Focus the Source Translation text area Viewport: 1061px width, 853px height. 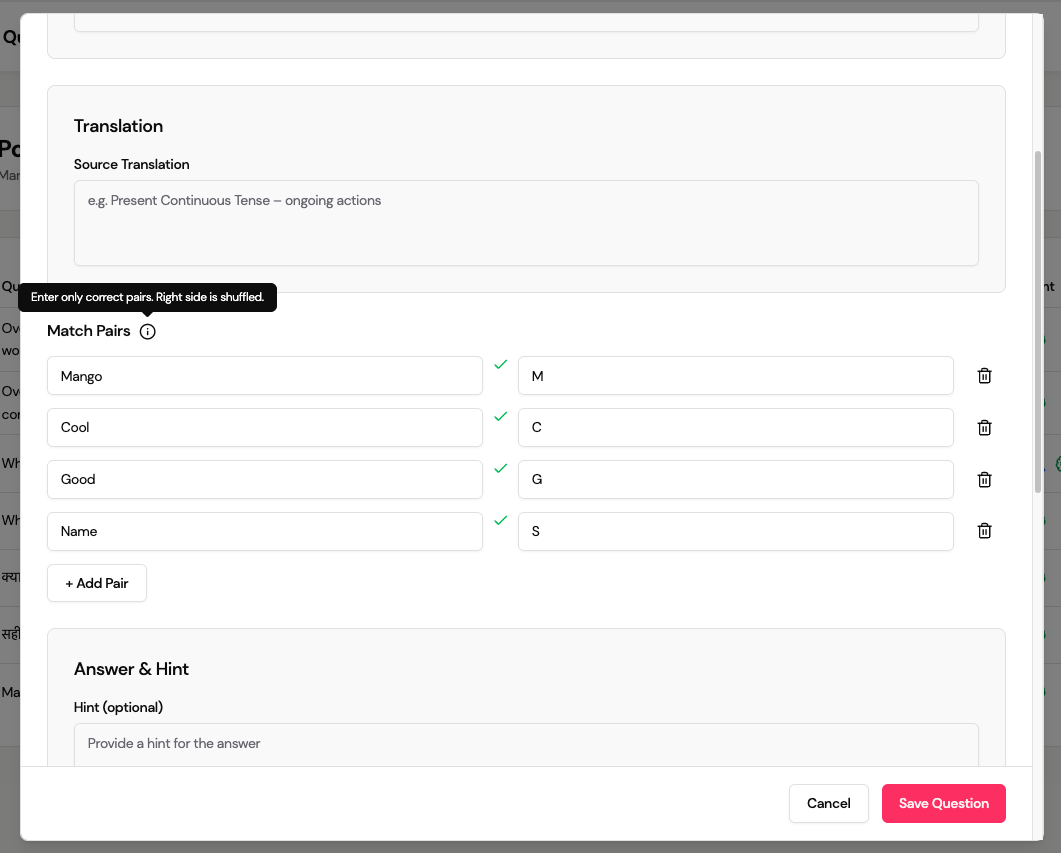[526, 223]
